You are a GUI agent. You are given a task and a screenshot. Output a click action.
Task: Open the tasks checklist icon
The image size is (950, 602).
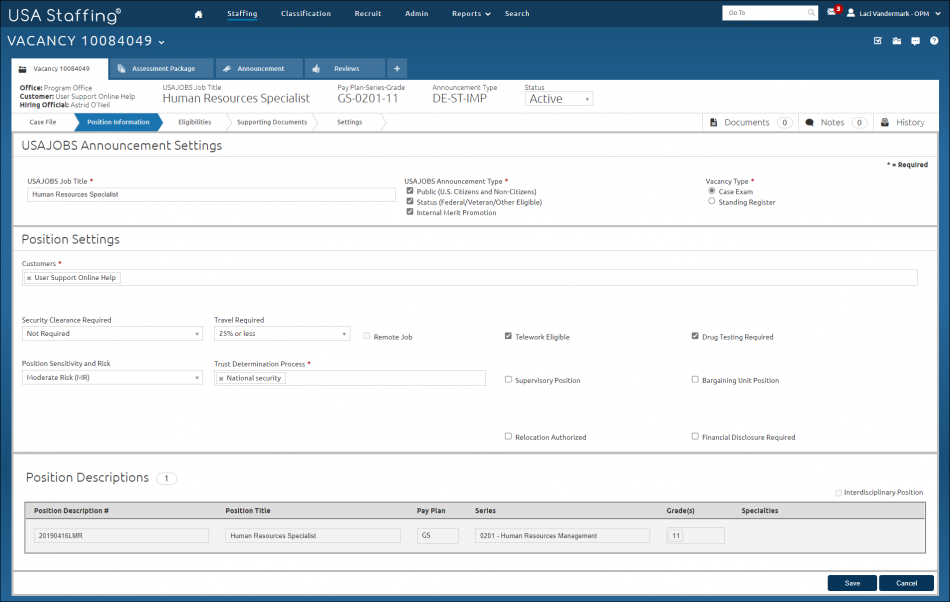877,41
